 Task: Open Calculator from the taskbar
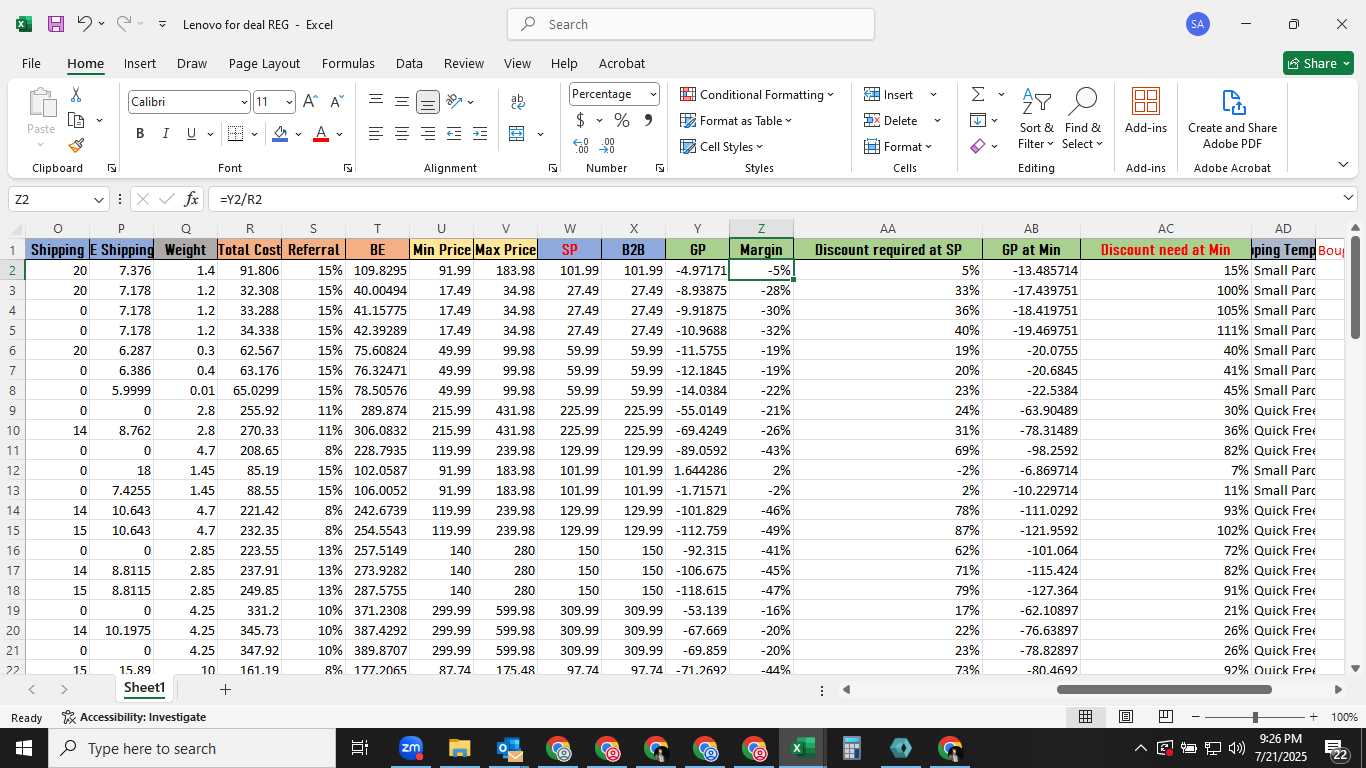tap(852, 748)
